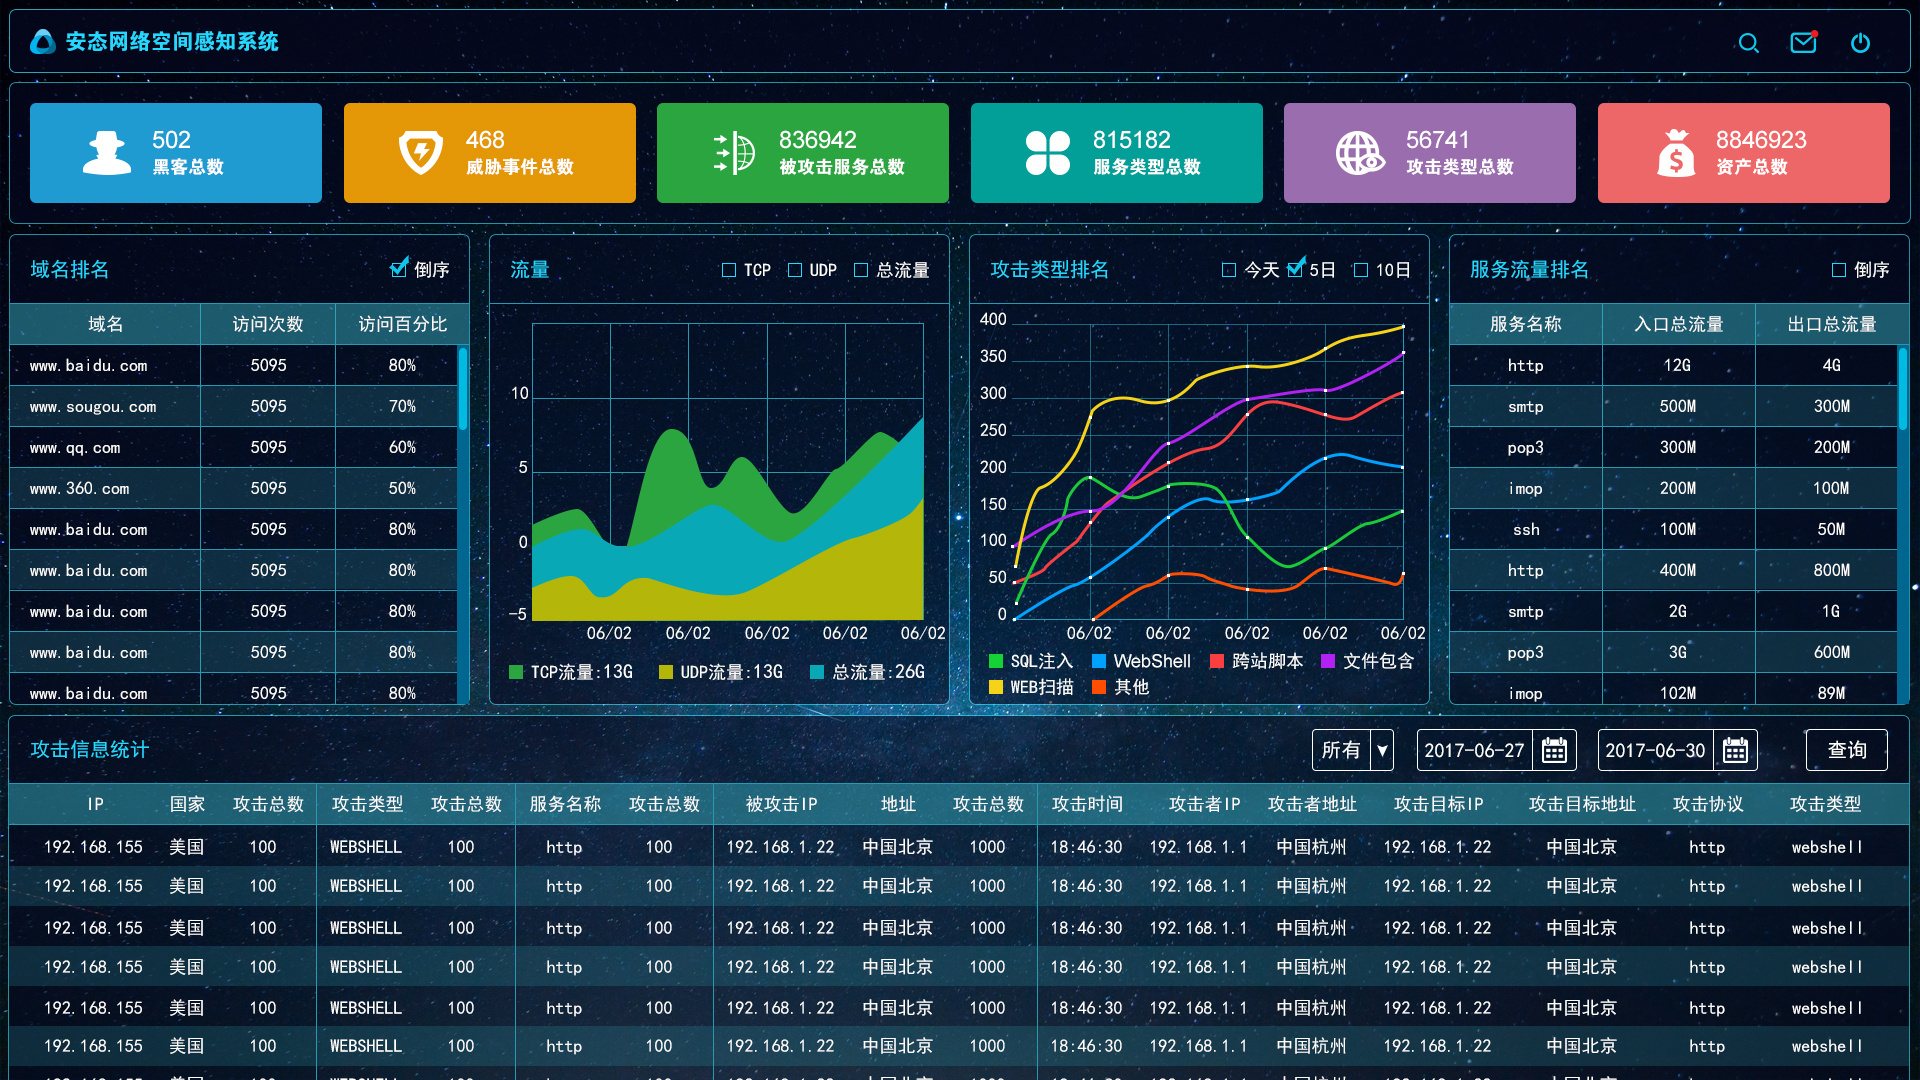Click the shield icon in threat events card
The width and height of the screenshot is (1920, 1080).
tap(421, 153)
